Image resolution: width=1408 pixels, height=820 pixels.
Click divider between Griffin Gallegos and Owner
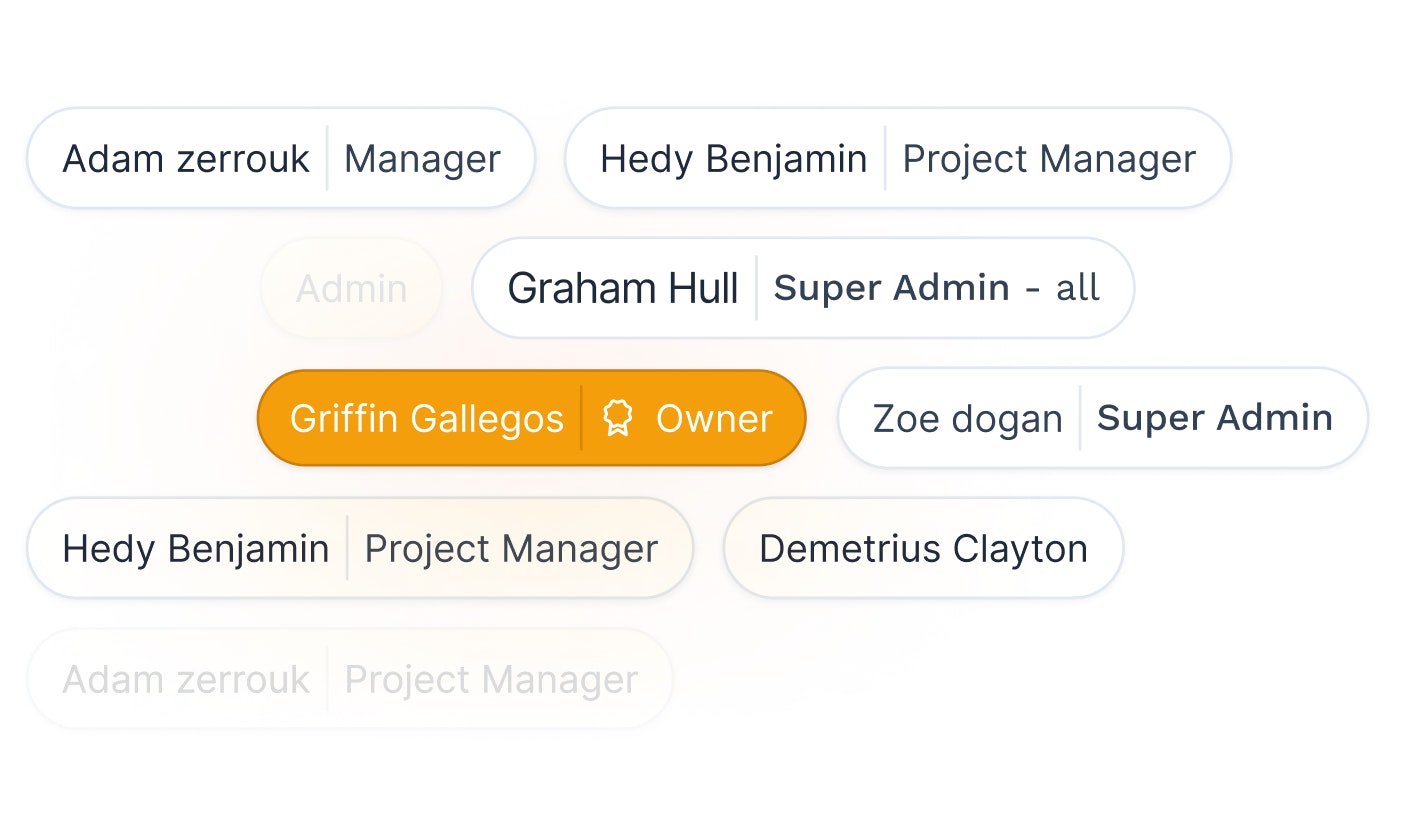click(x=582, y=418)
